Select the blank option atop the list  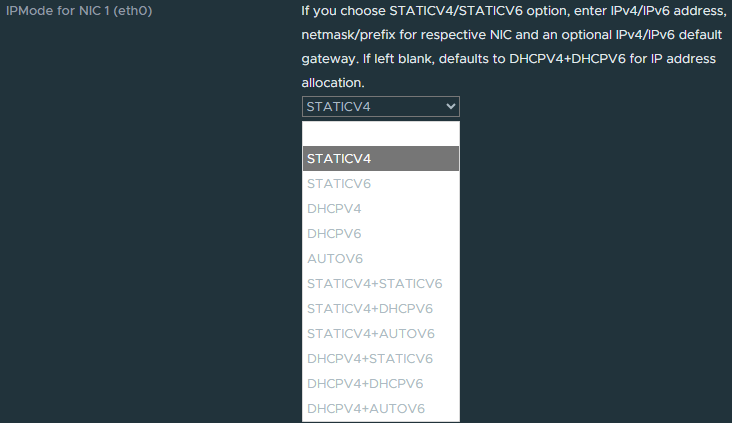coord(380,134)
